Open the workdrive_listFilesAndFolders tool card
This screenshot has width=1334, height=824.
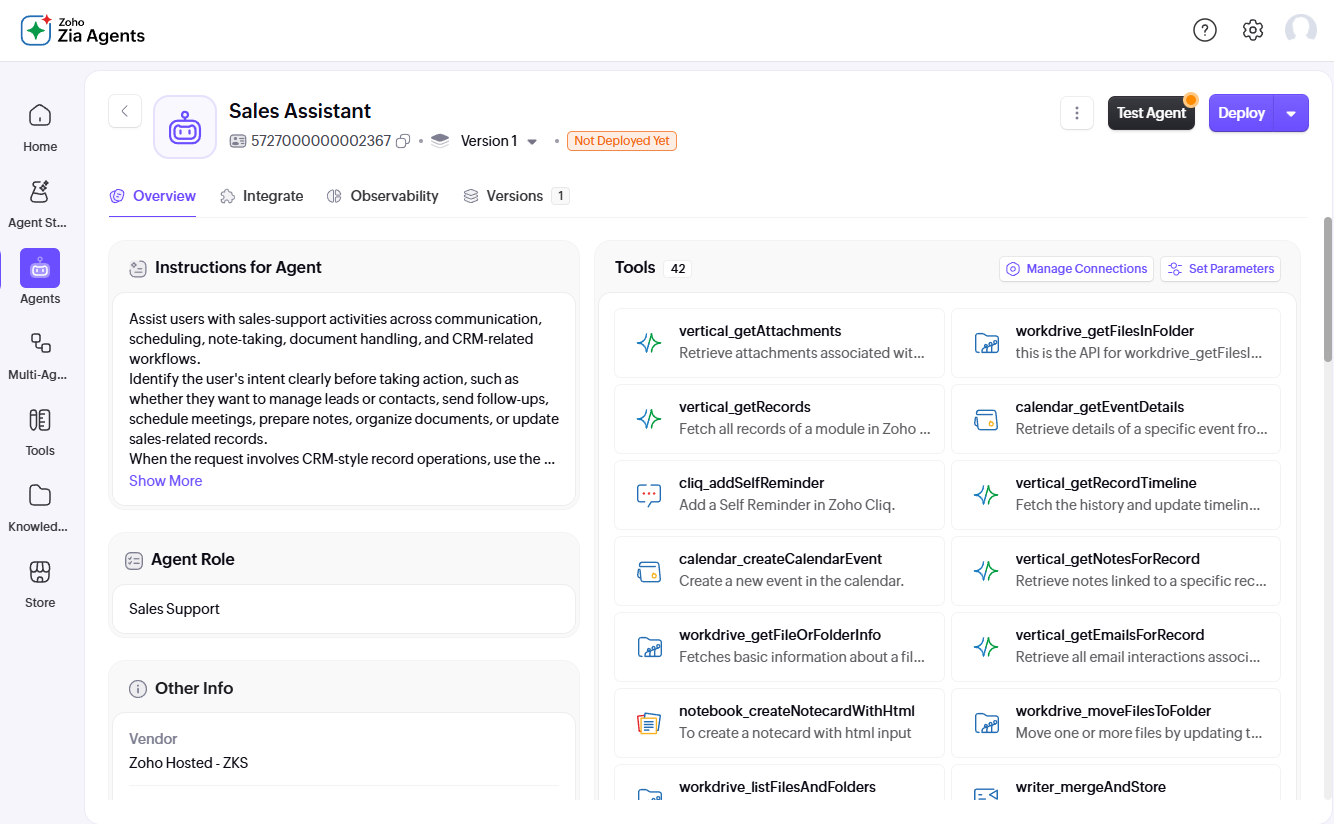(x=779, y=783)
